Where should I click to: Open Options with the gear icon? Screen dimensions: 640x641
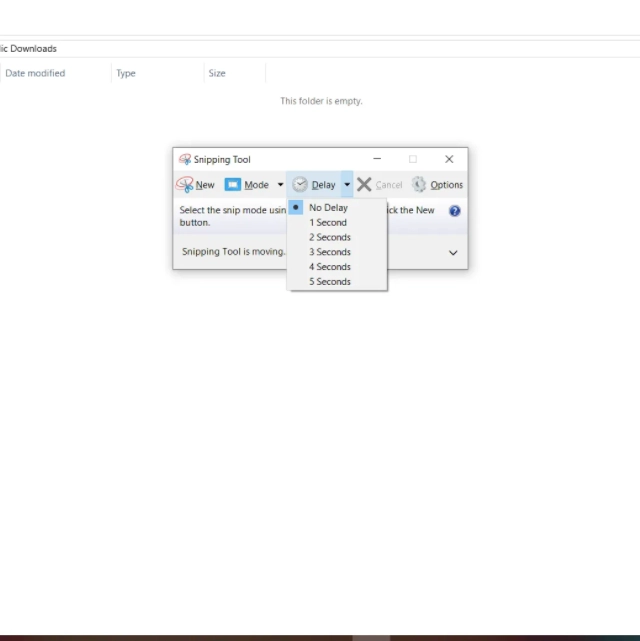(419, 185)
